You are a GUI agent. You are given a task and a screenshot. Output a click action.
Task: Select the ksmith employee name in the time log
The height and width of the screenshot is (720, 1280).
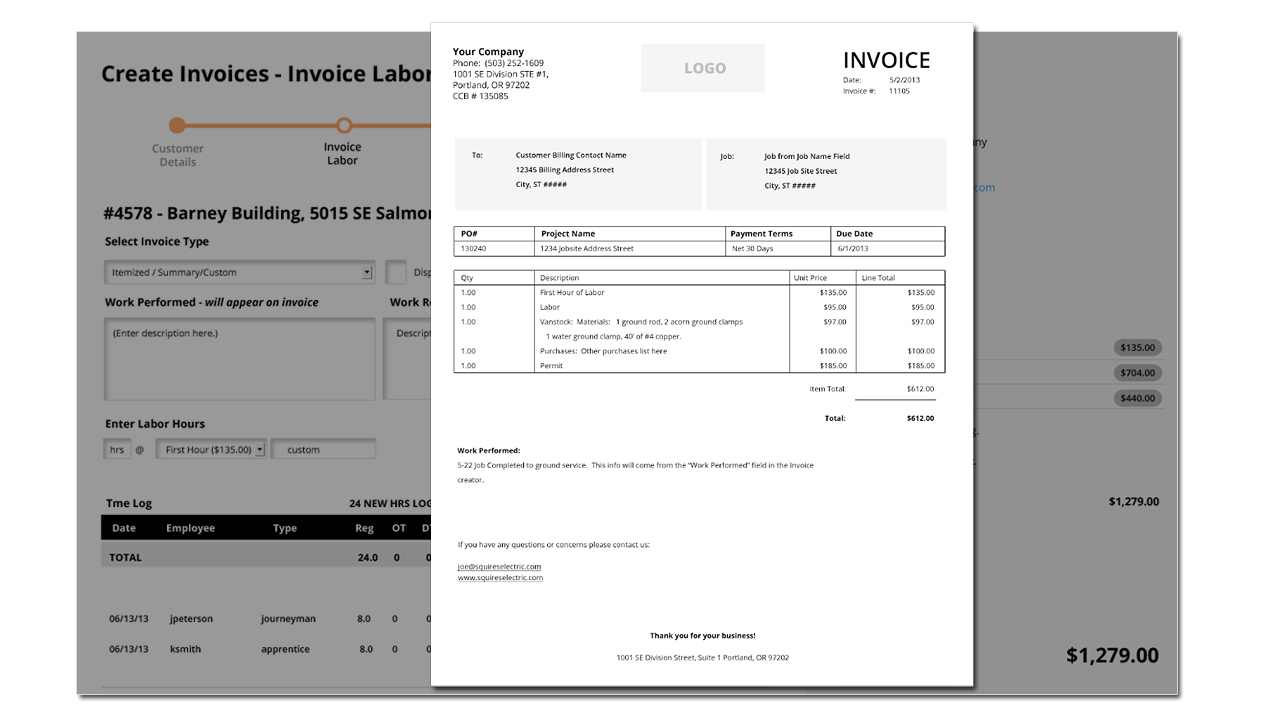click(185, 649)
